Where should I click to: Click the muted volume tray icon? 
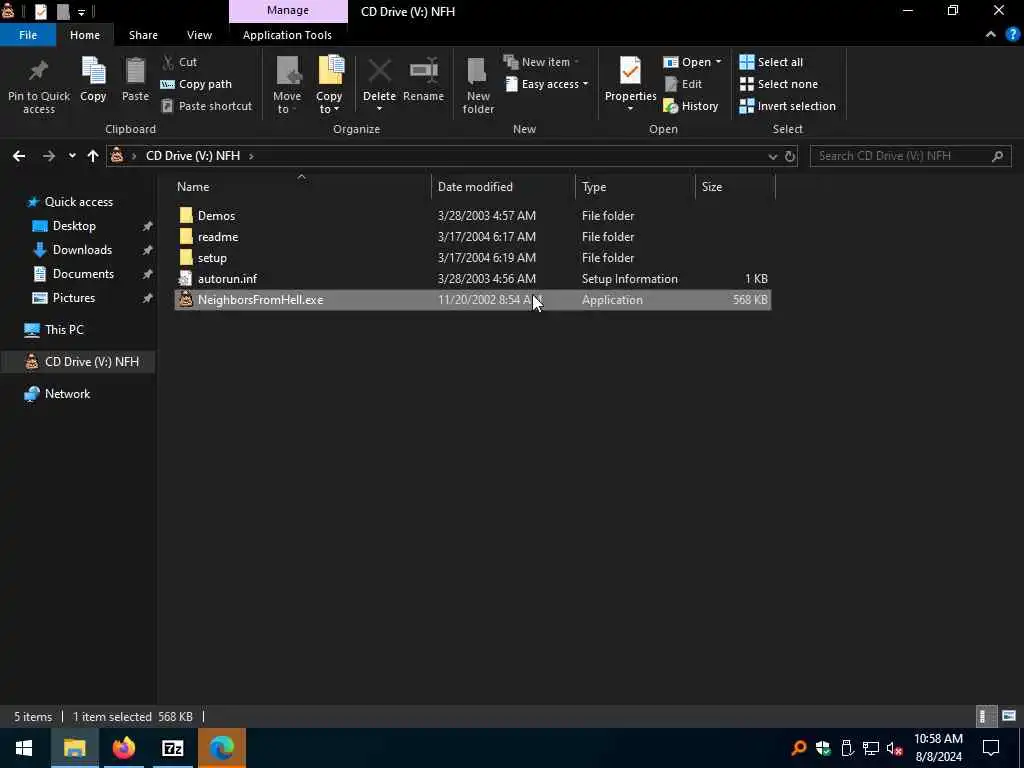(895, 748)
